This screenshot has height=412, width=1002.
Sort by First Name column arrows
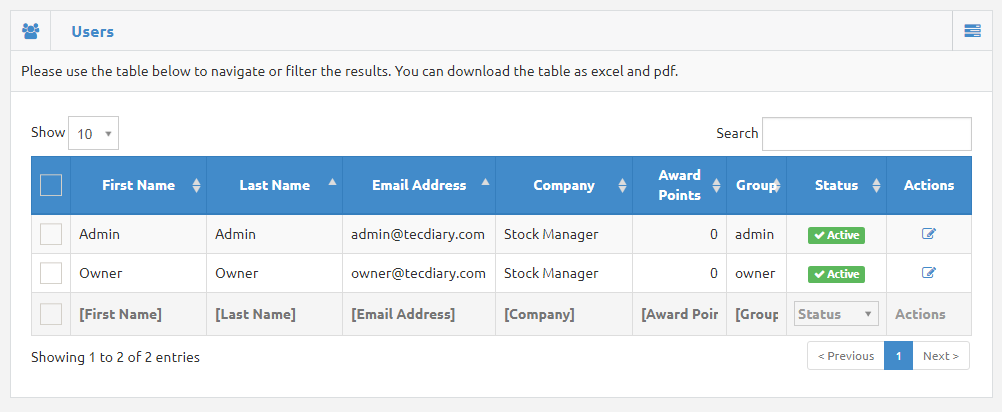pyautogui.click(x=196, y=185)
